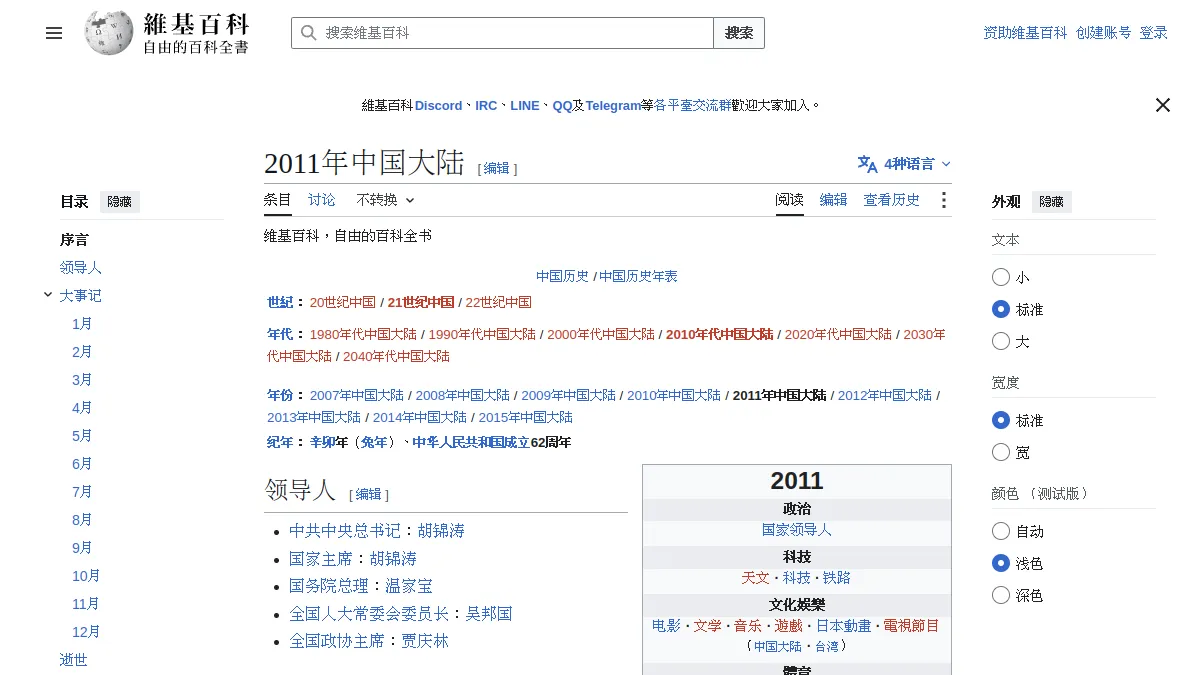
Task: Open the 查看历史 tab
Action: coord(892,200)
